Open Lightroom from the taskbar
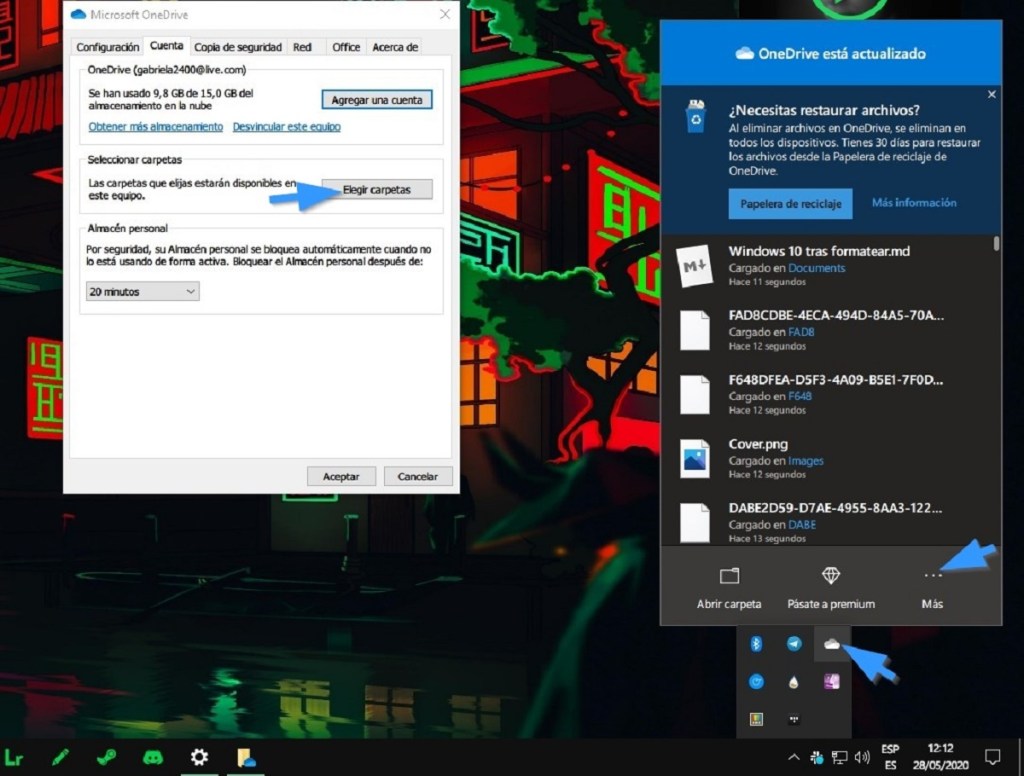 pos(14,757)
